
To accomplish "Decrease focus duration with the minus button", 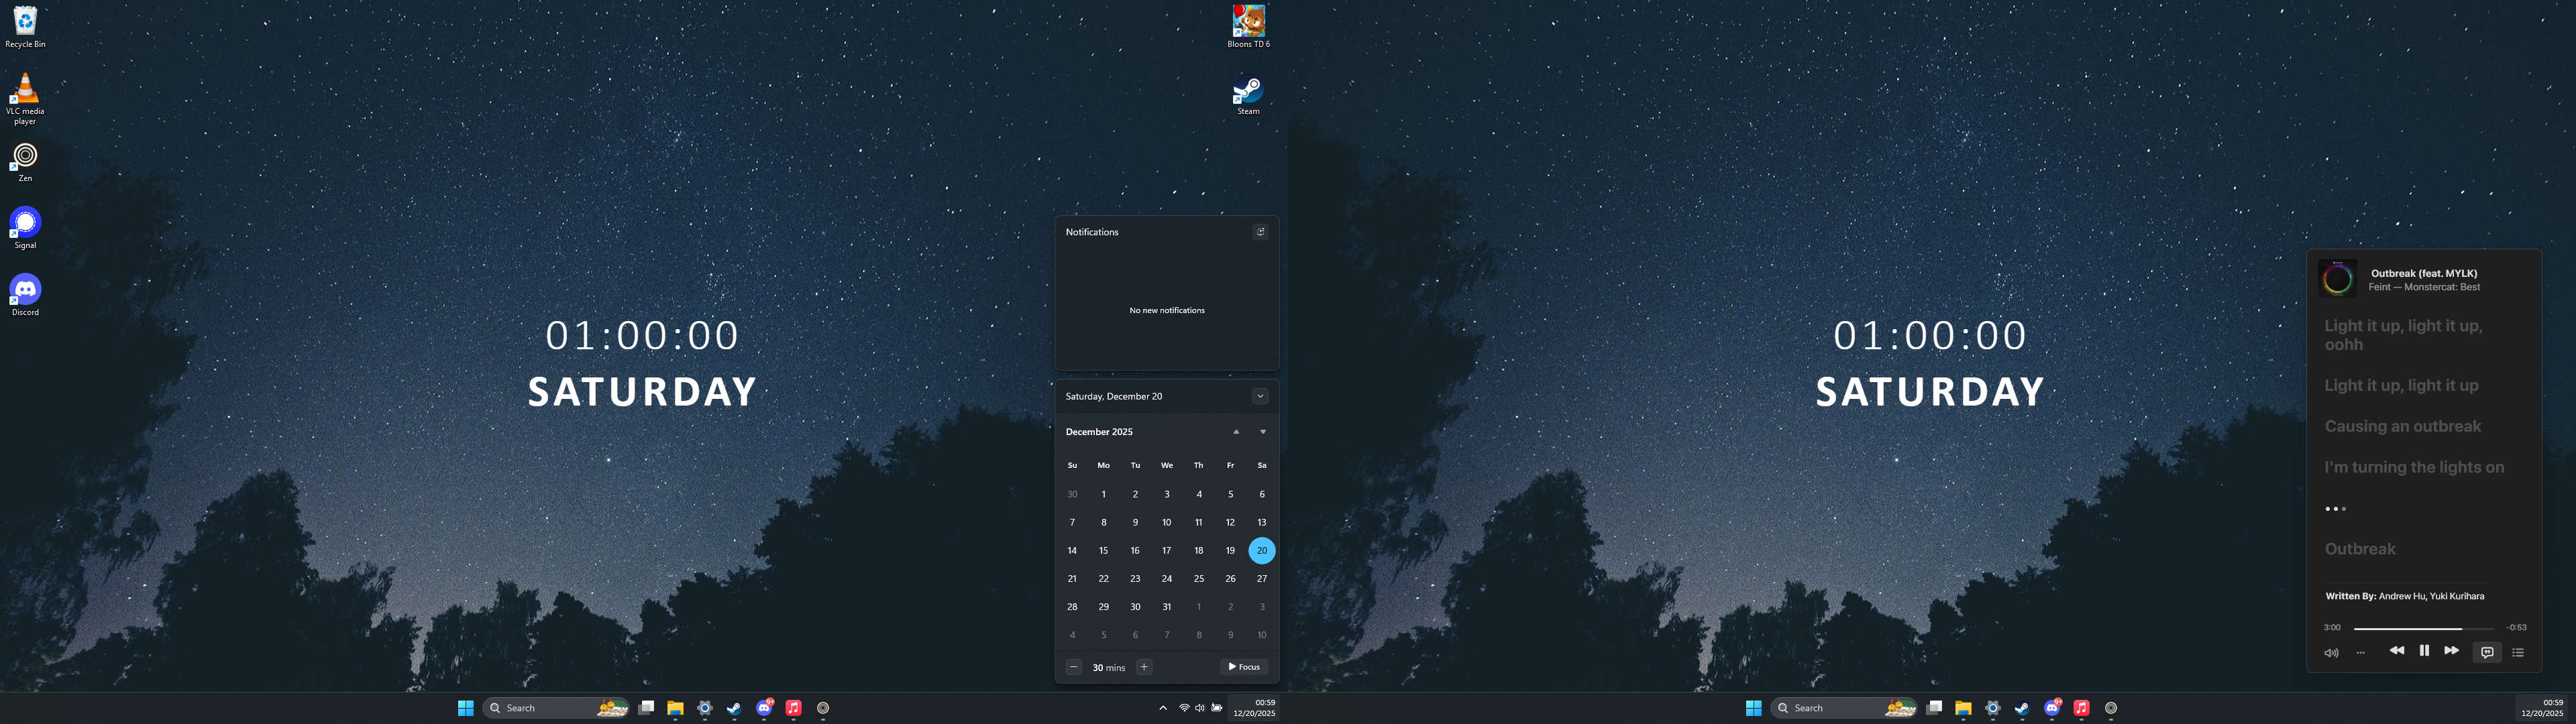I will coord(1073,667).
